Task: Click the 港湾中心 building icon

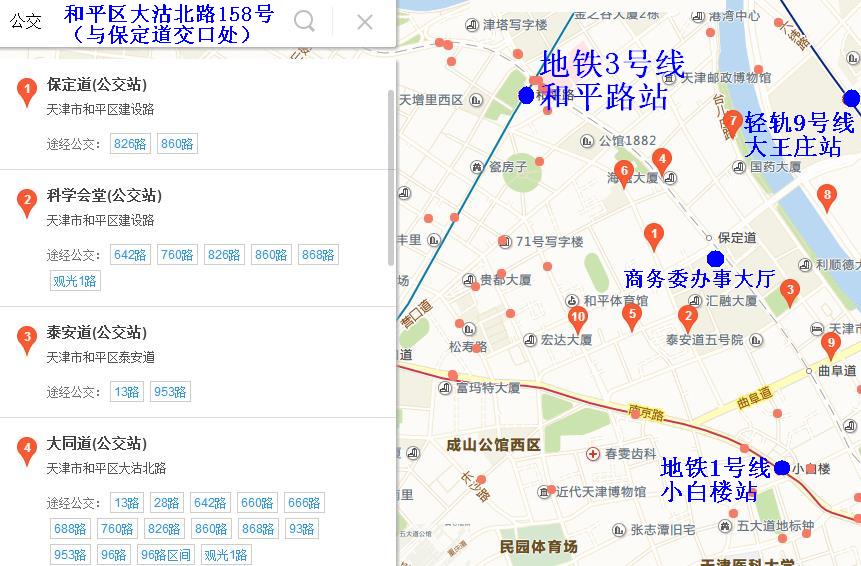Action: coord(697,16)
